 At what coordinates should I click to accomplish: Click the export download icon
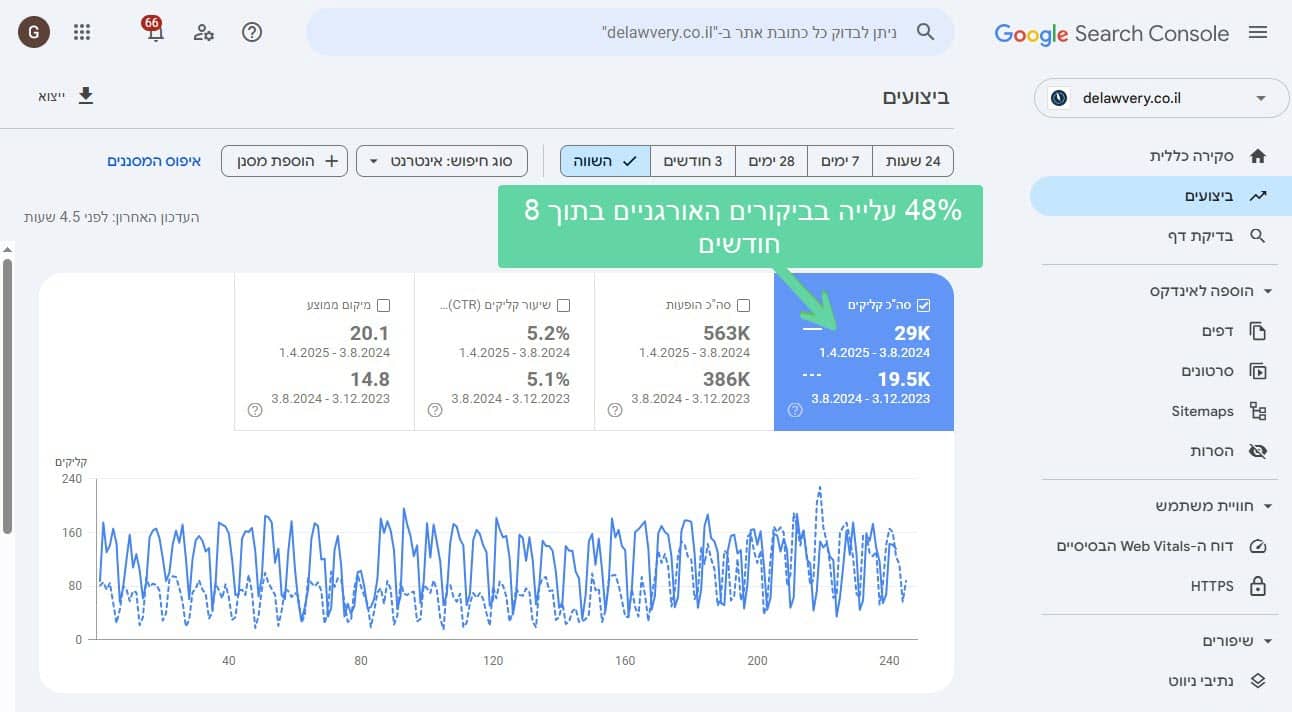pos(86,96)
